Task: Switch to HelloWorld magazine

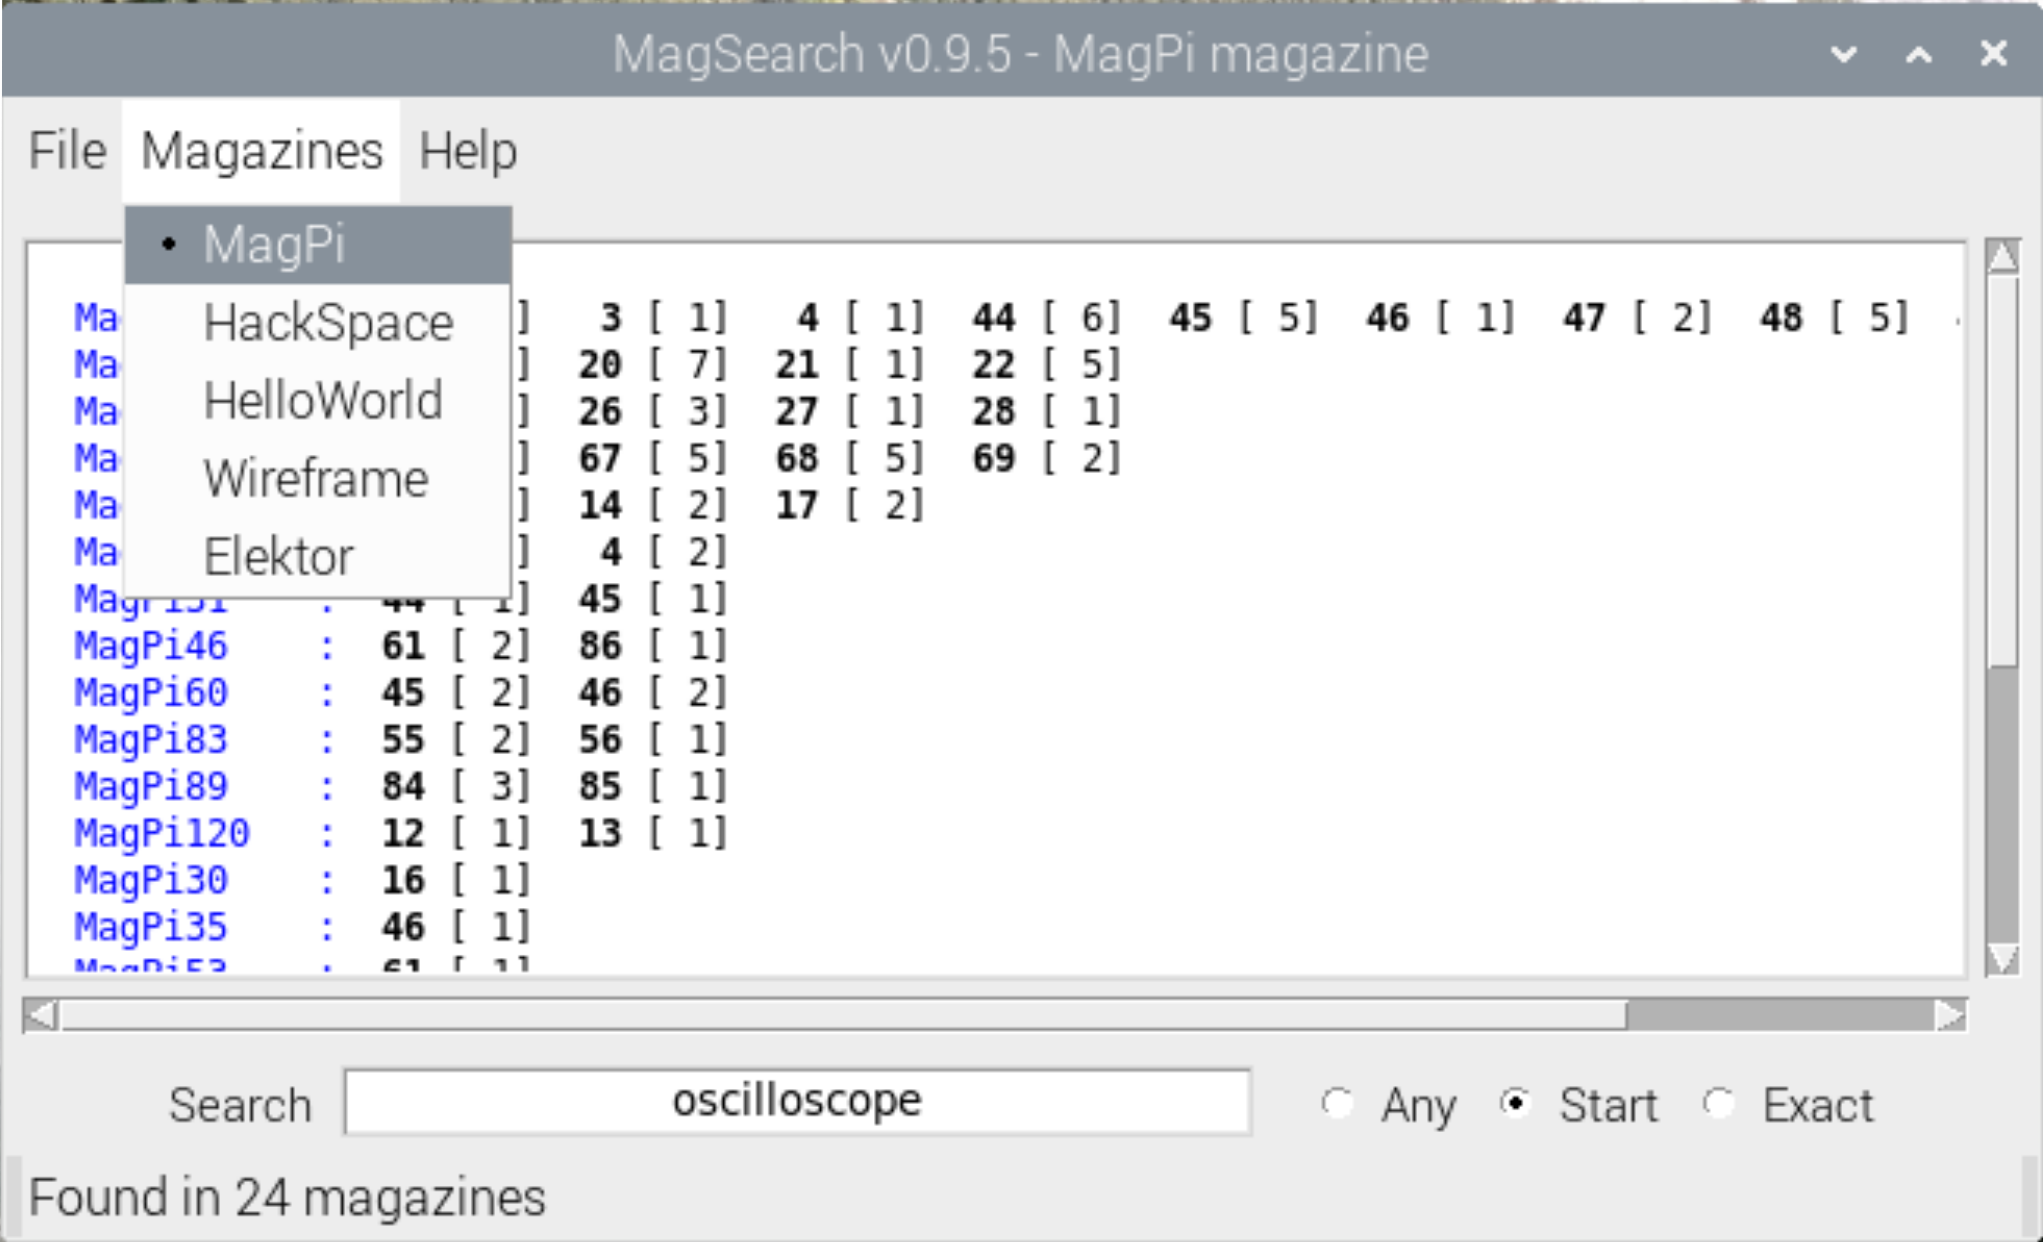Action: (x=322, y=399)
